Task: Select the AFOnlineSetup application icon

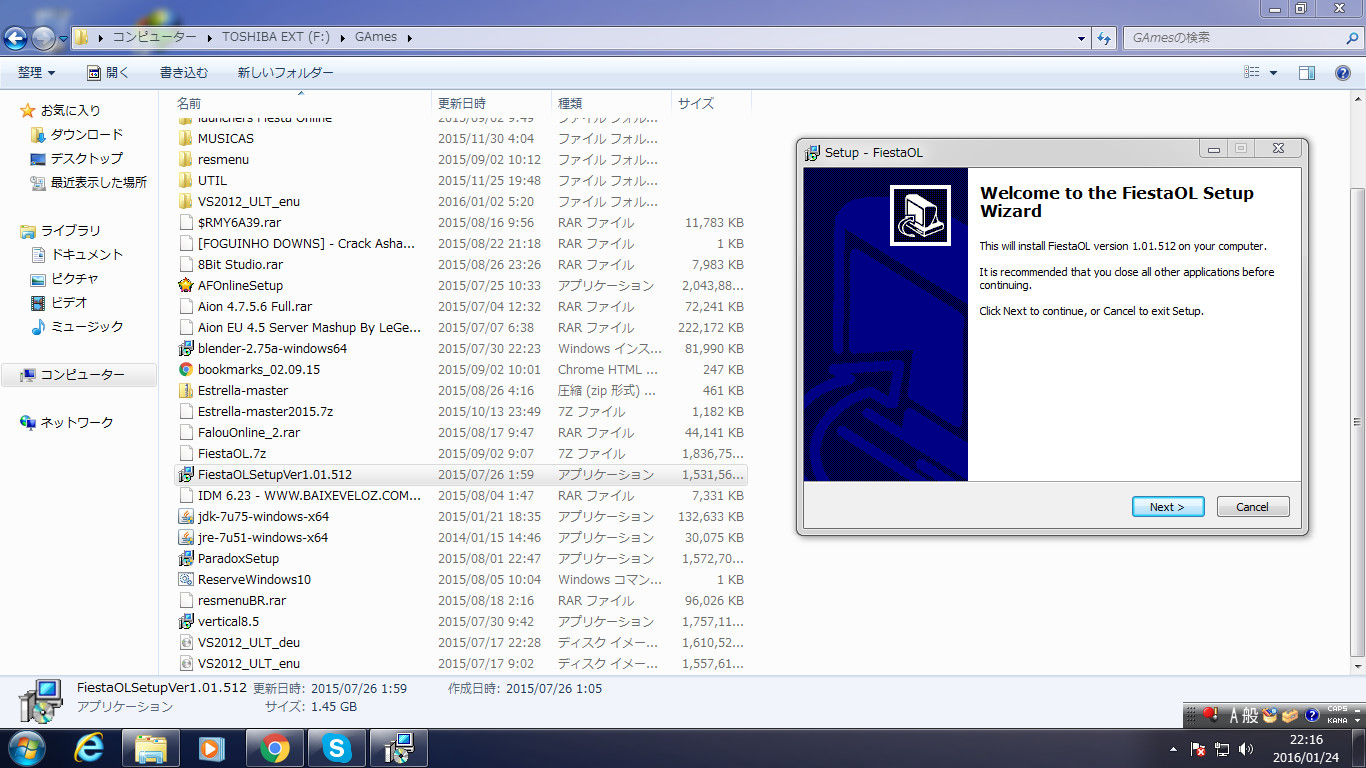Action: (185, 285)
